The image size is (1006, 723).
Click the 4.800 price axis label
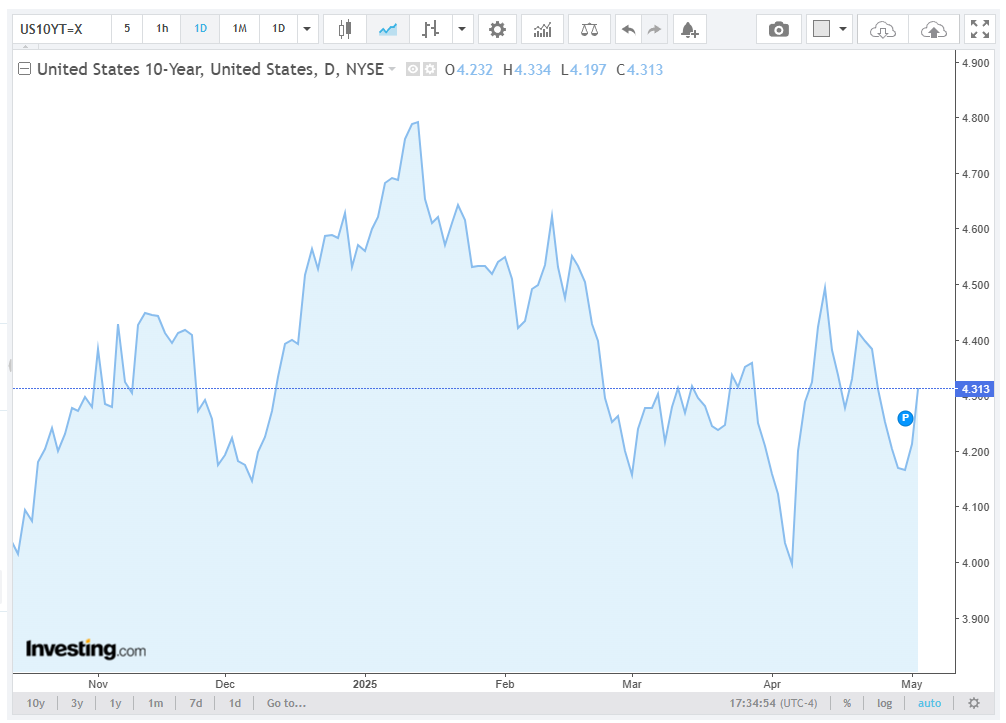[975, 118]
